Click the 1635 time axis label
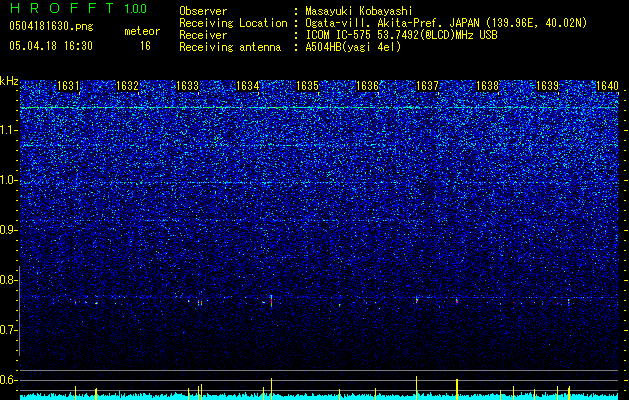The height and width of the screenshot is (400, 629). 307,86
